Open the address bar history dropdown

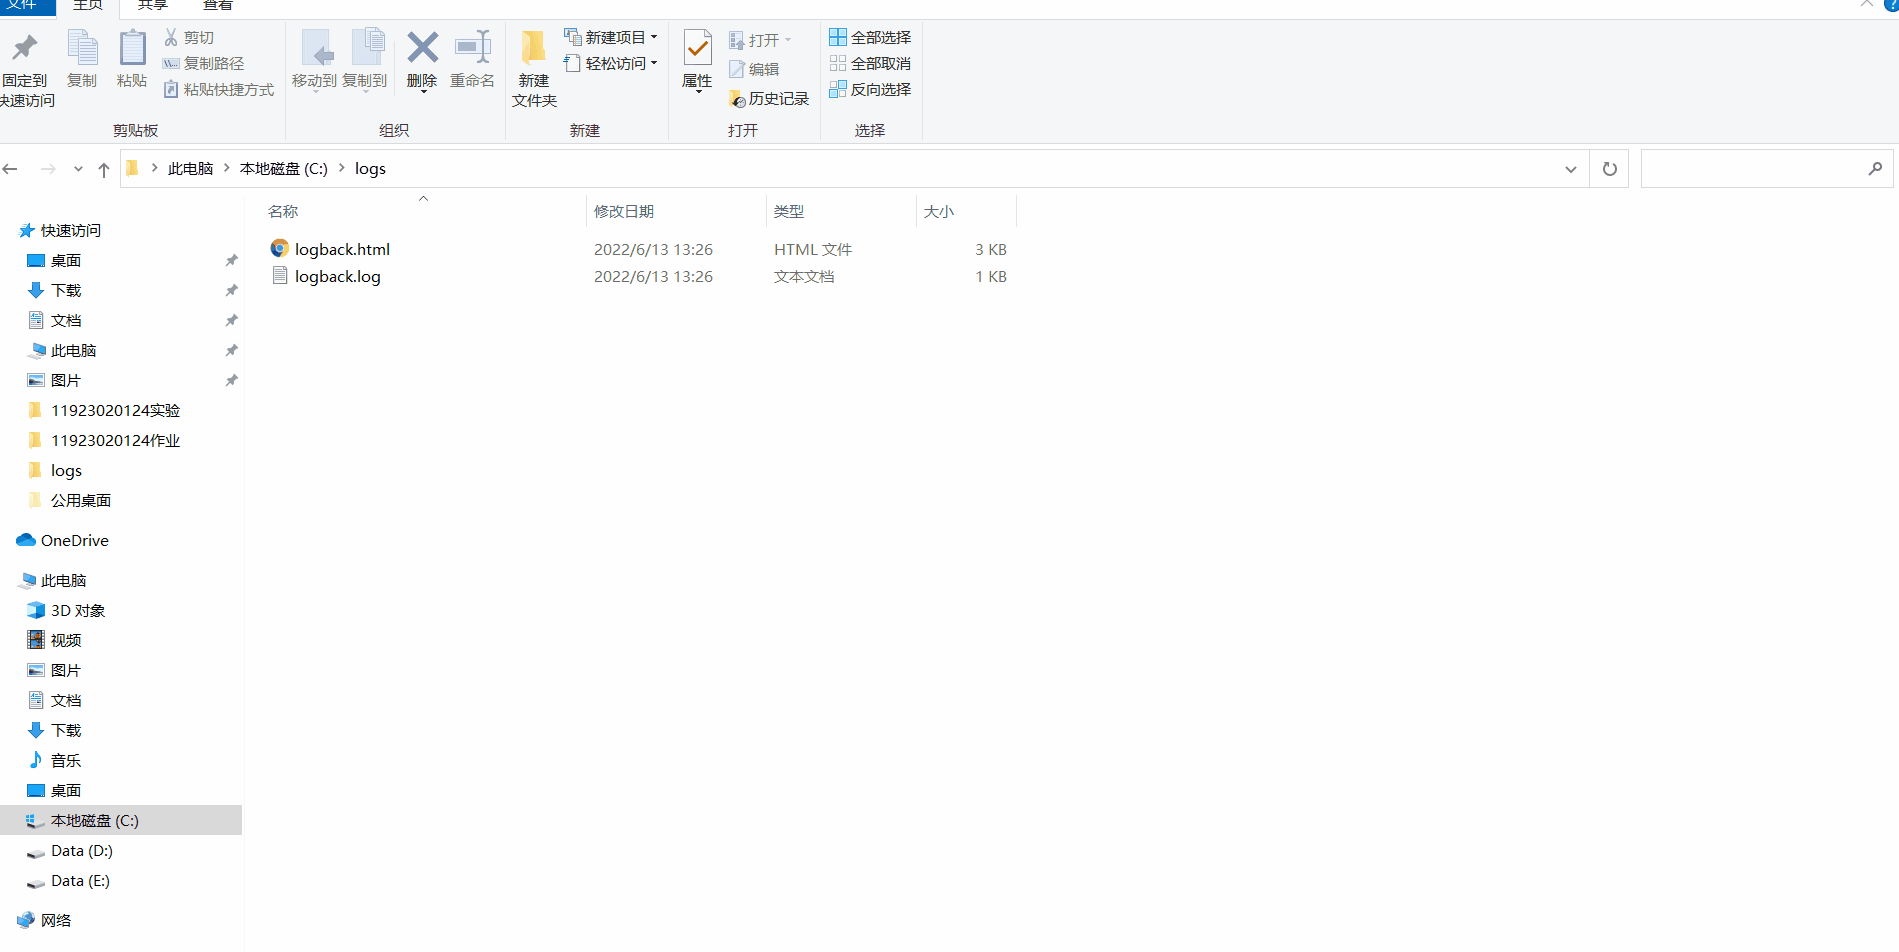click(1570, 168)
